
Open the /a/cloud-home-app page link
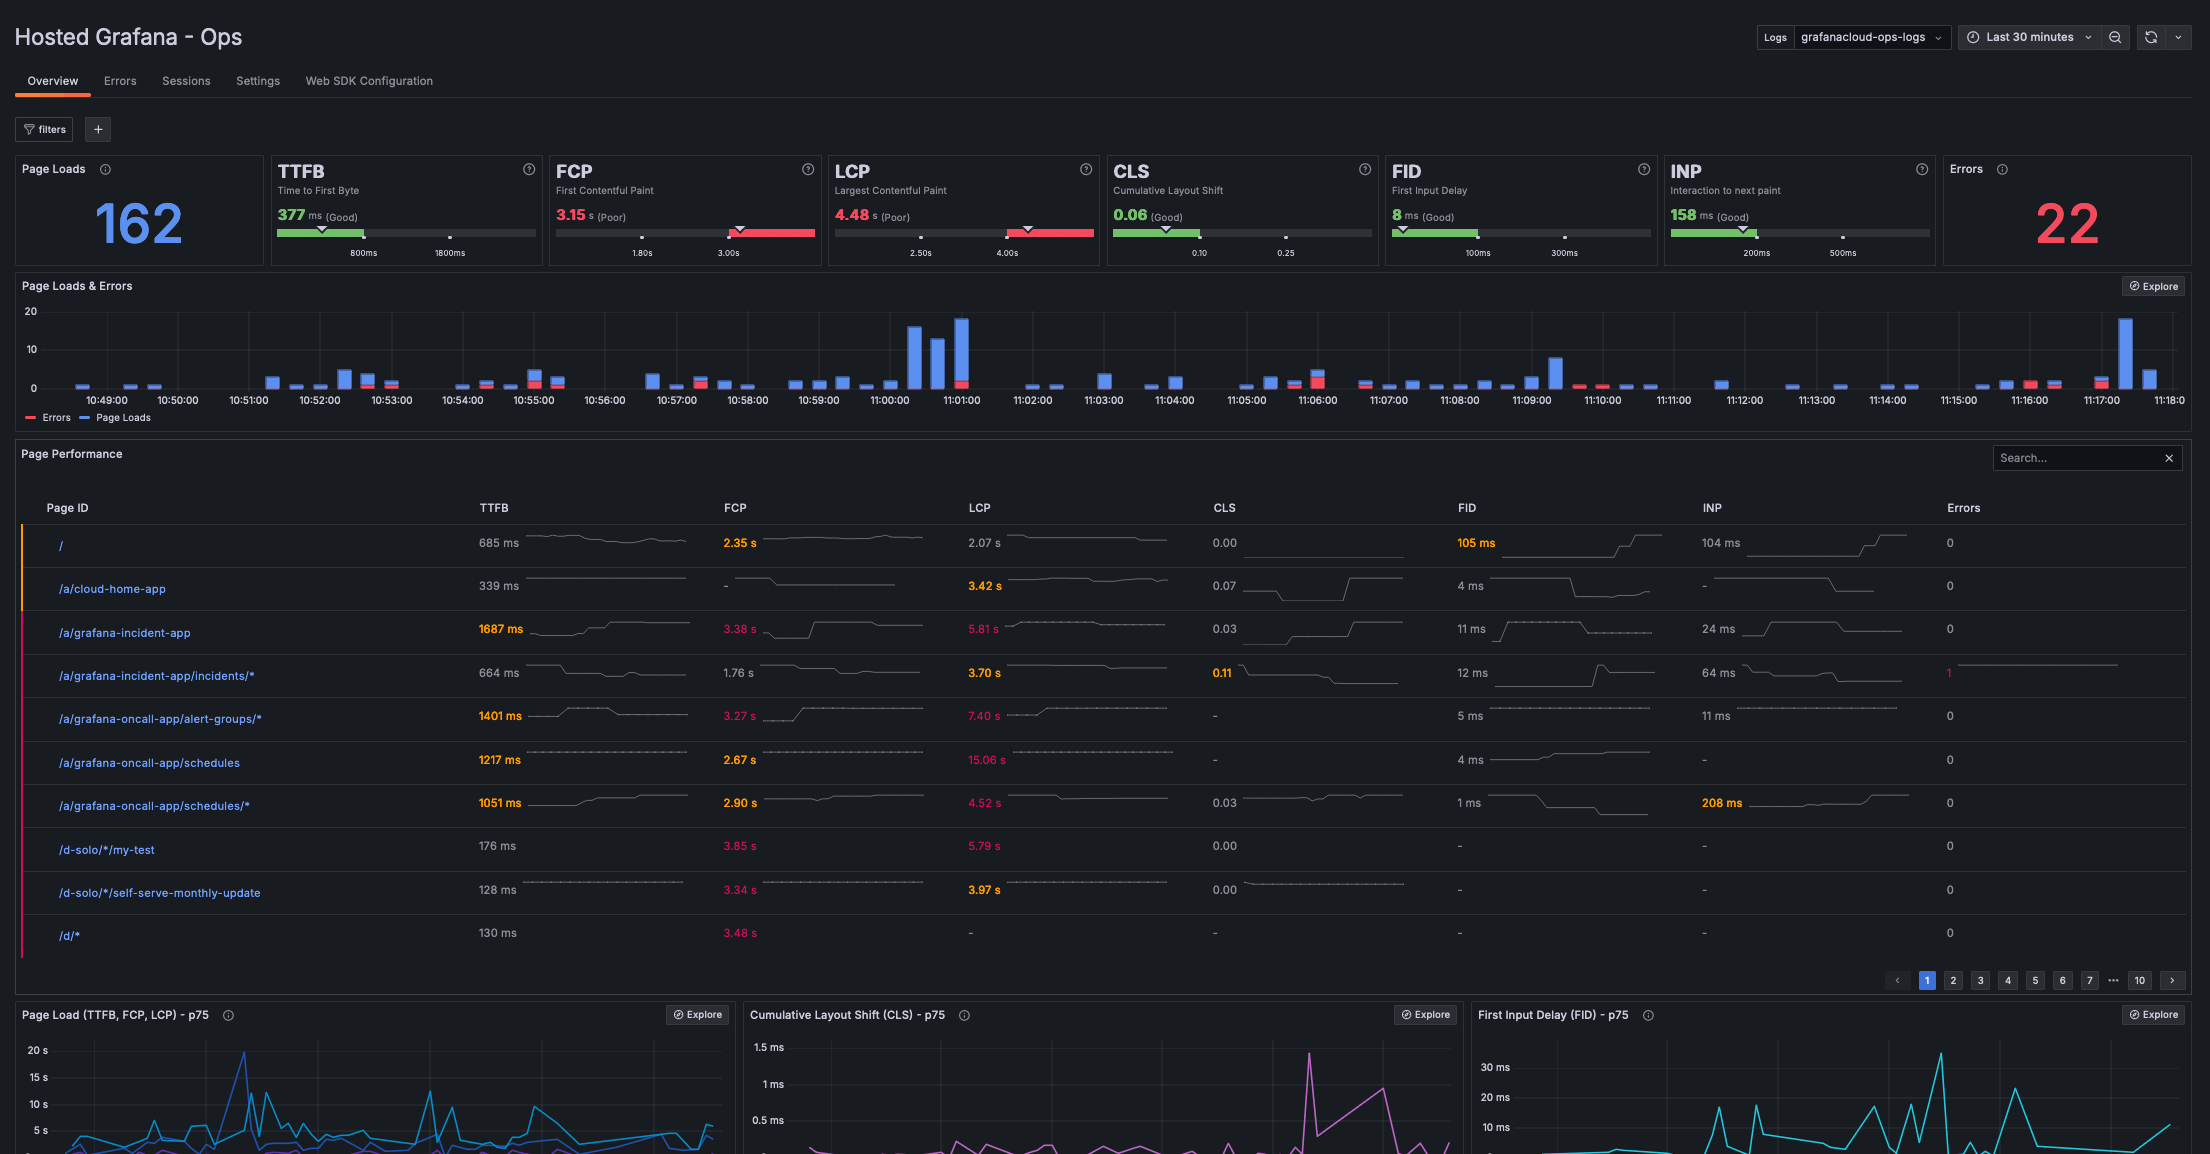(x=112, y=589)
